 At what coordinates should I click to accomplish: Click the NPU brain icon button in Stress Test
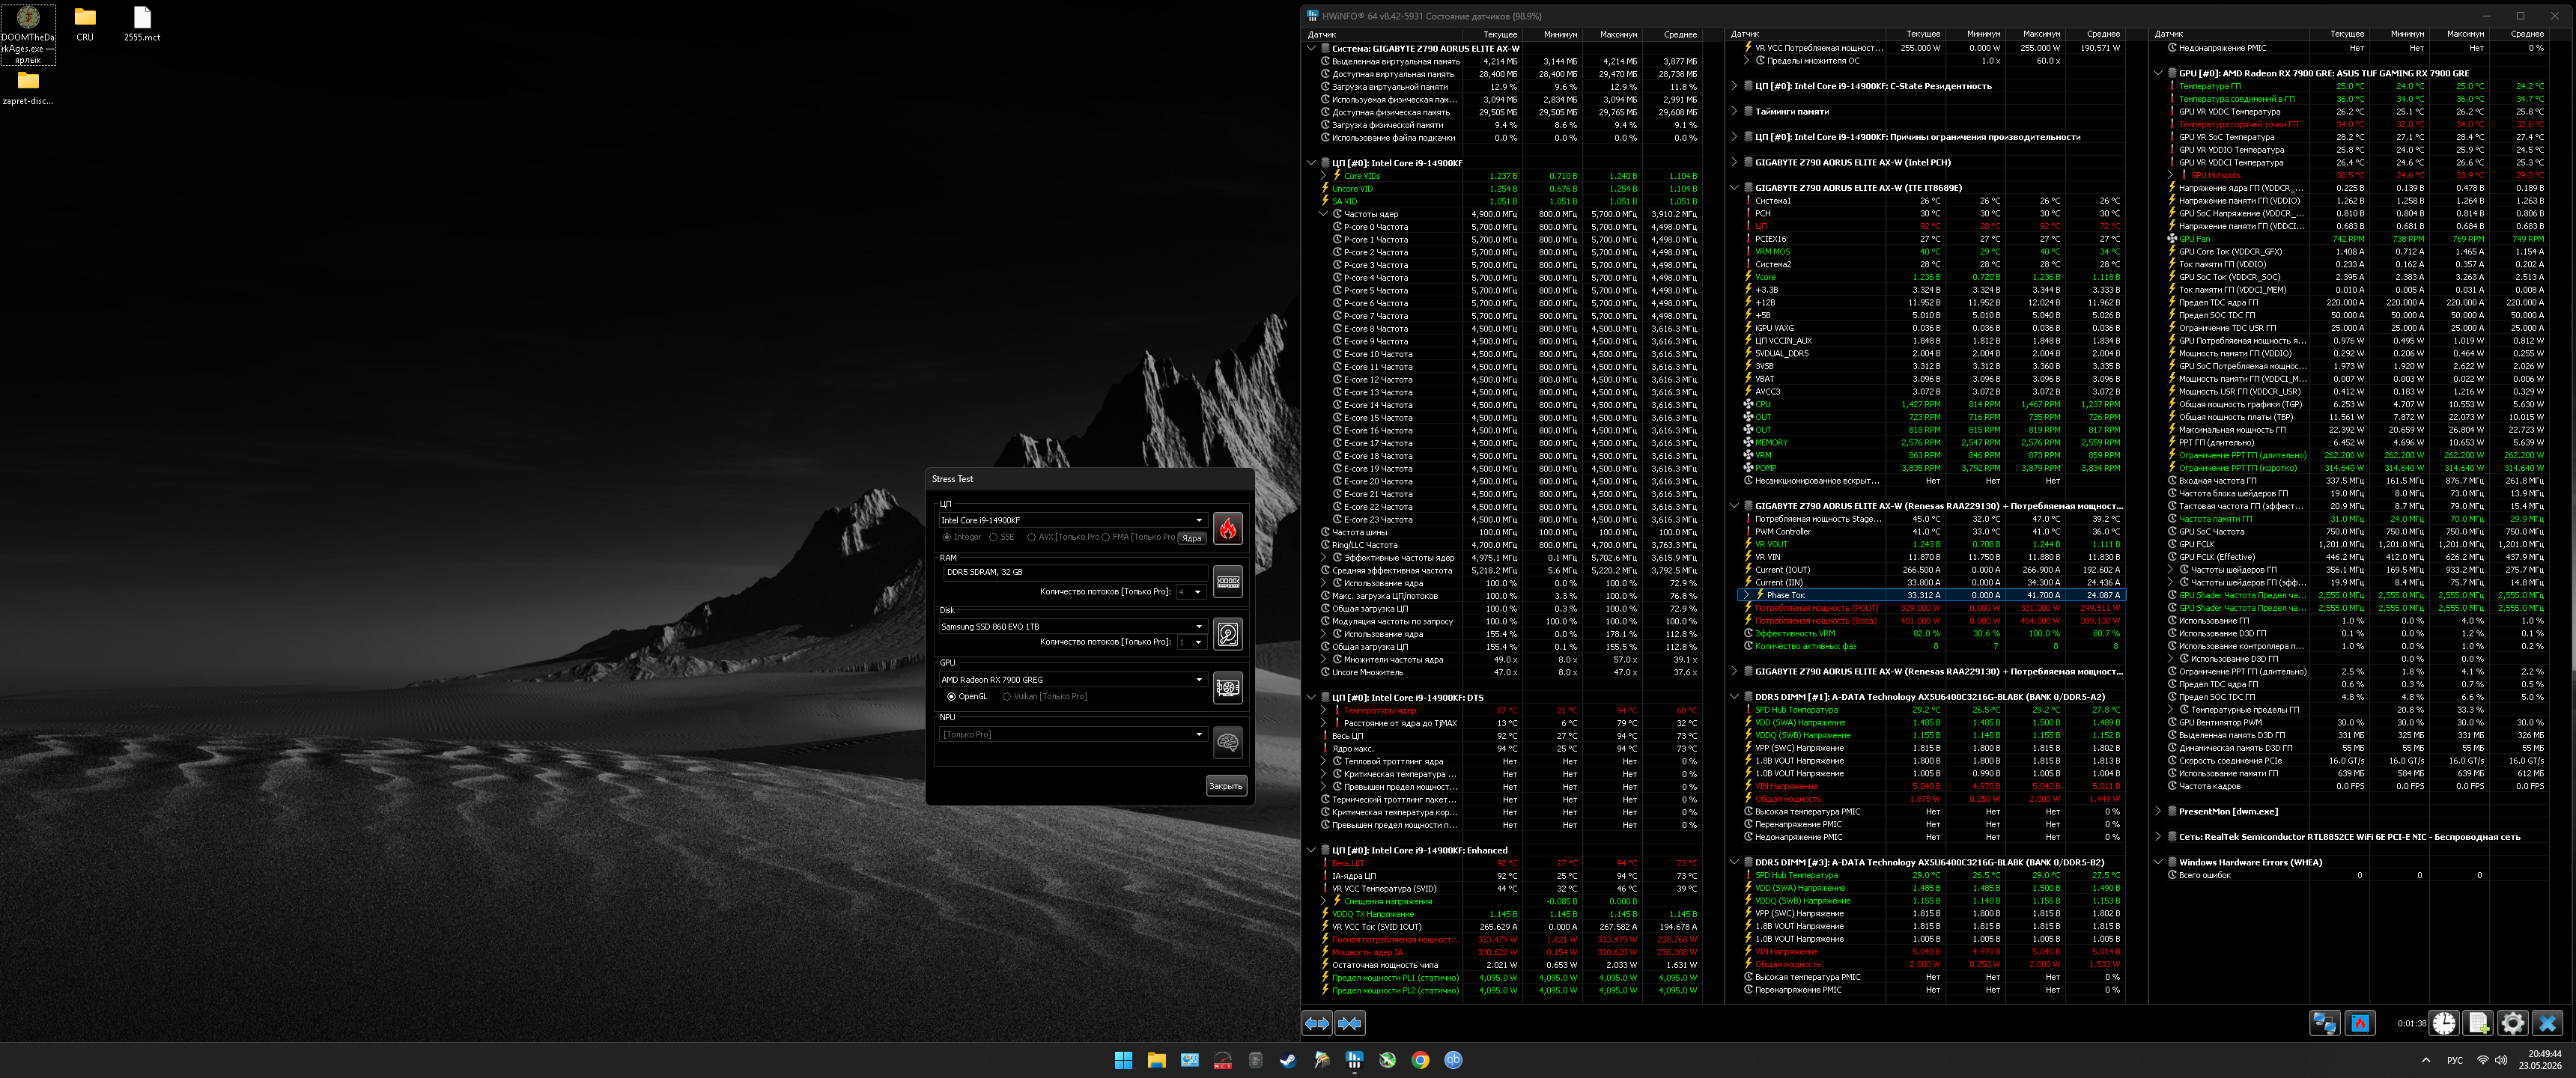1227,742
